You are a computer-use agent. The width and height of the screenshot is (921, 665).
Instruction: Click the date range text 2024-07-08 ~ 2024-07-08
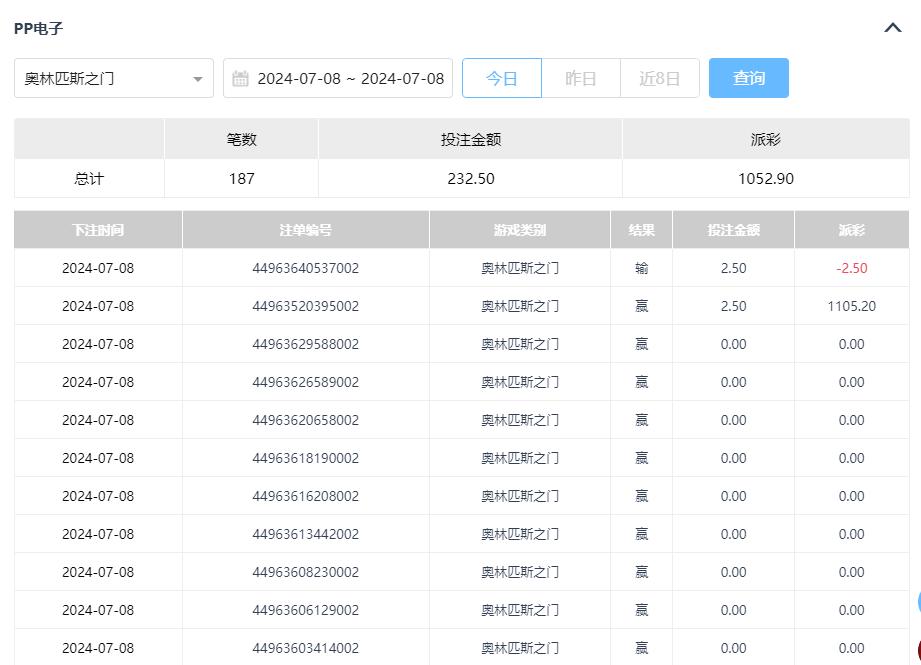click(350, 78)
